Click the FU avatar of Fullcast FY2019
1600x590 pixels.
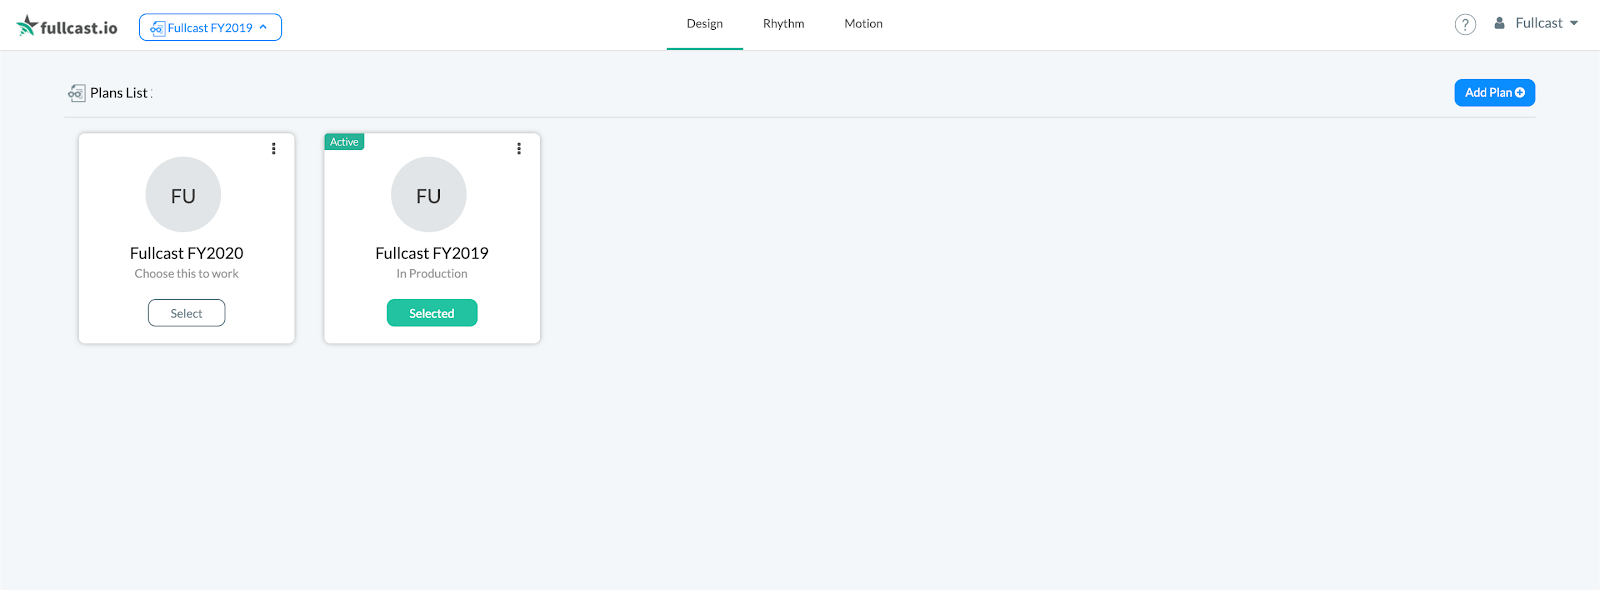[428, 195]
